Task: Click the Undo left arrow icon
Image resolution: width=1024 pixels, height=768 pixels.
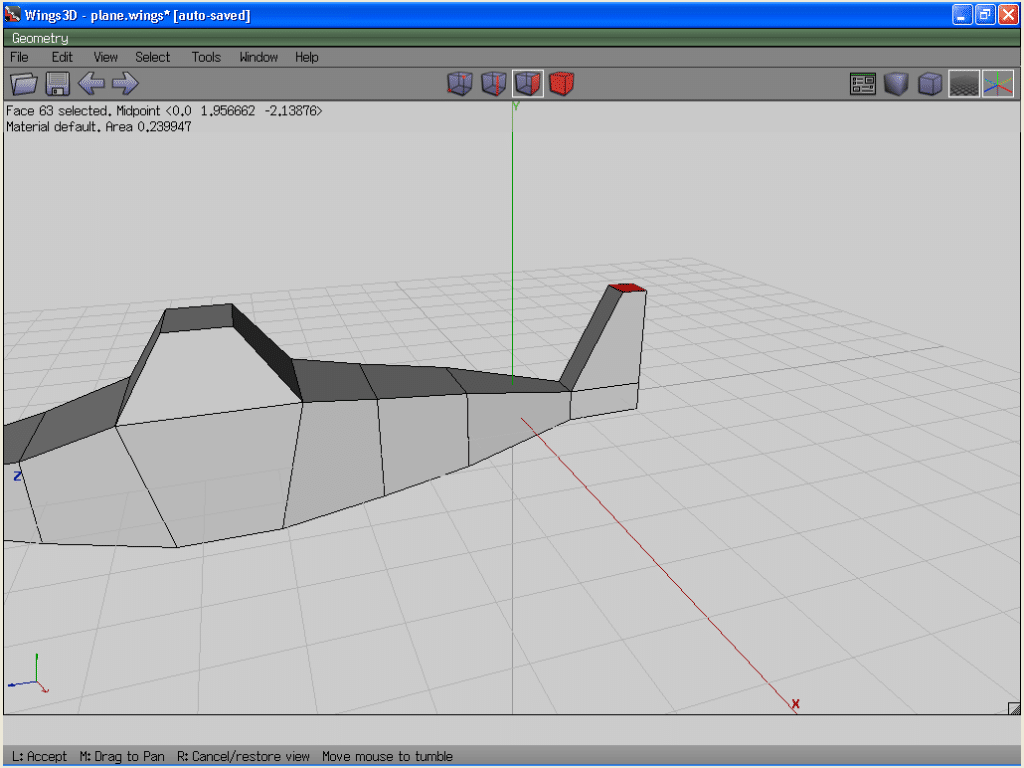Action: tap(91, 84)
